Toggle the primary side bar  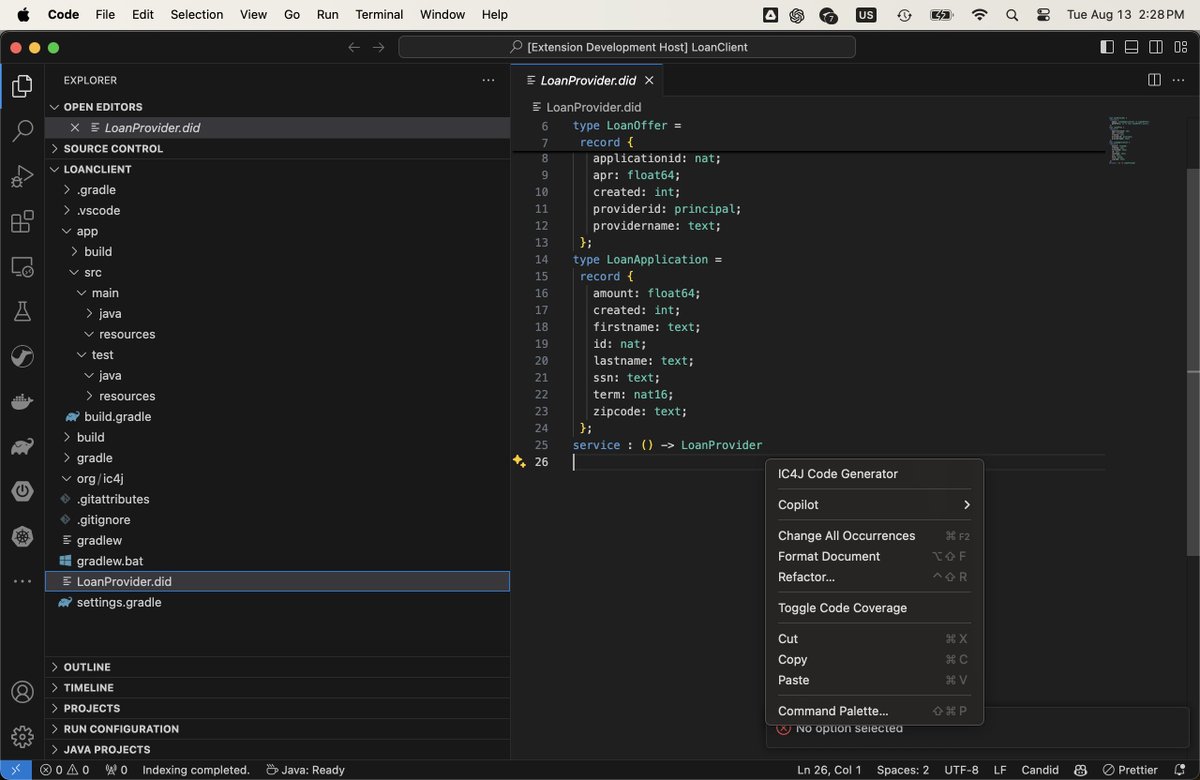1107,47
